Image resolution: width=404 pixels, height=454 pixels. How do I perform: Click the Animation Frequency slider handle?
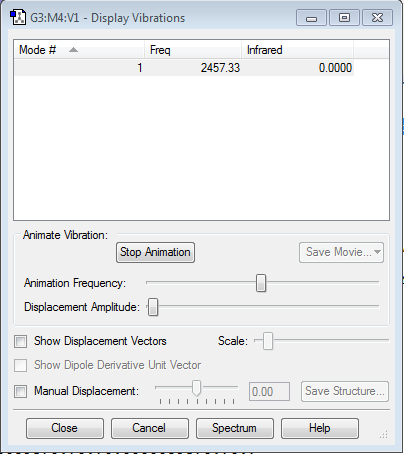261,283
